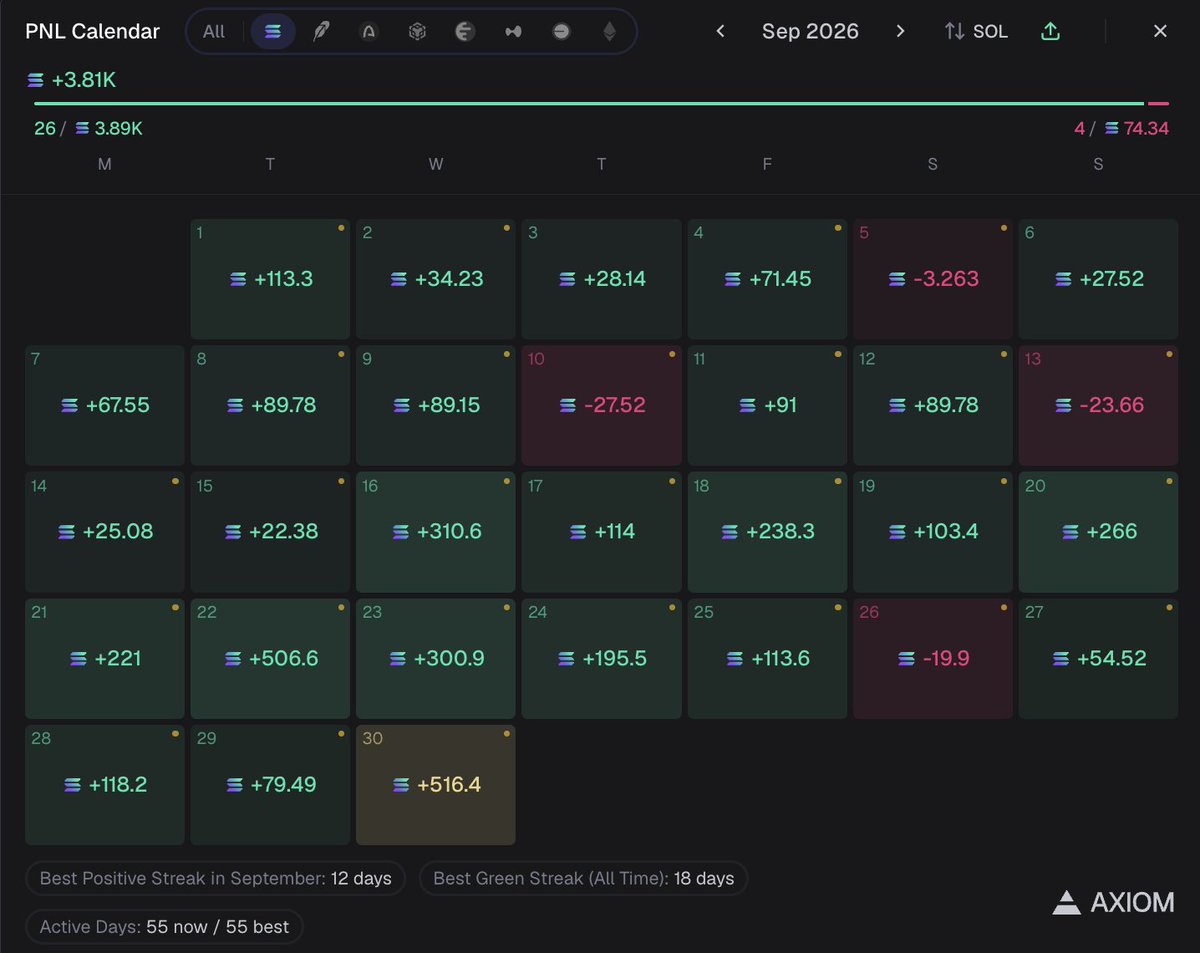1200x953 pixels.
Task: Open day 2 cell showing +34.23
Action: click(436, 279)
